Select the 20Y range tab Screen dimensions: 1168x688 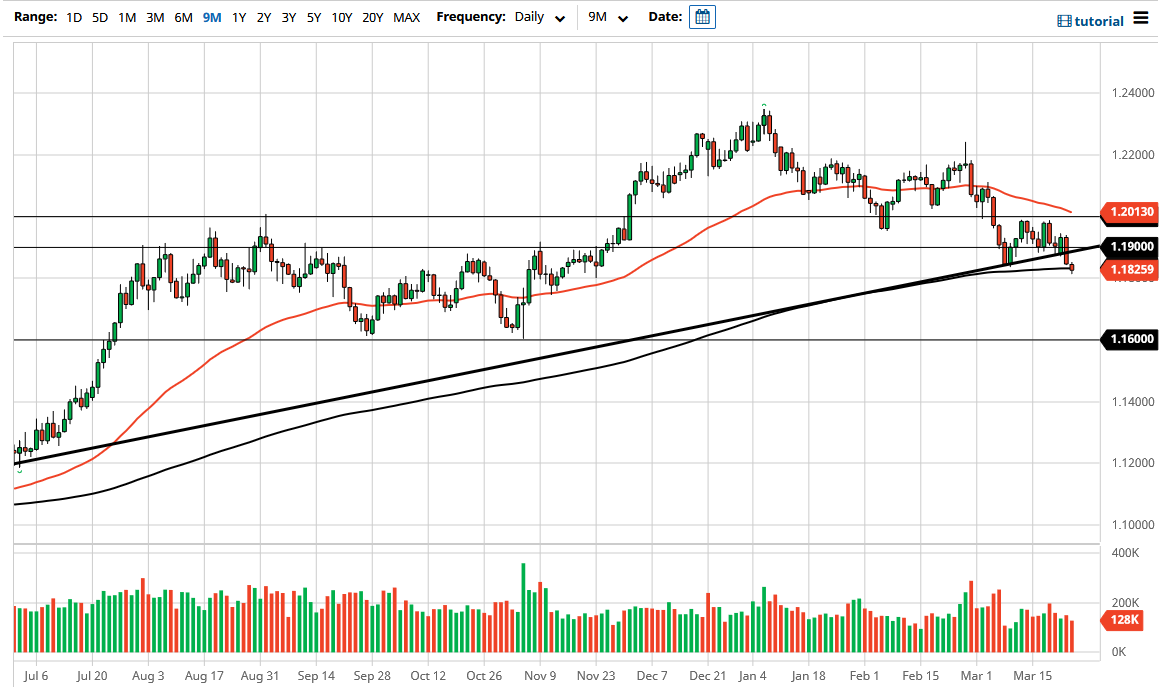[x=372, y=17]
